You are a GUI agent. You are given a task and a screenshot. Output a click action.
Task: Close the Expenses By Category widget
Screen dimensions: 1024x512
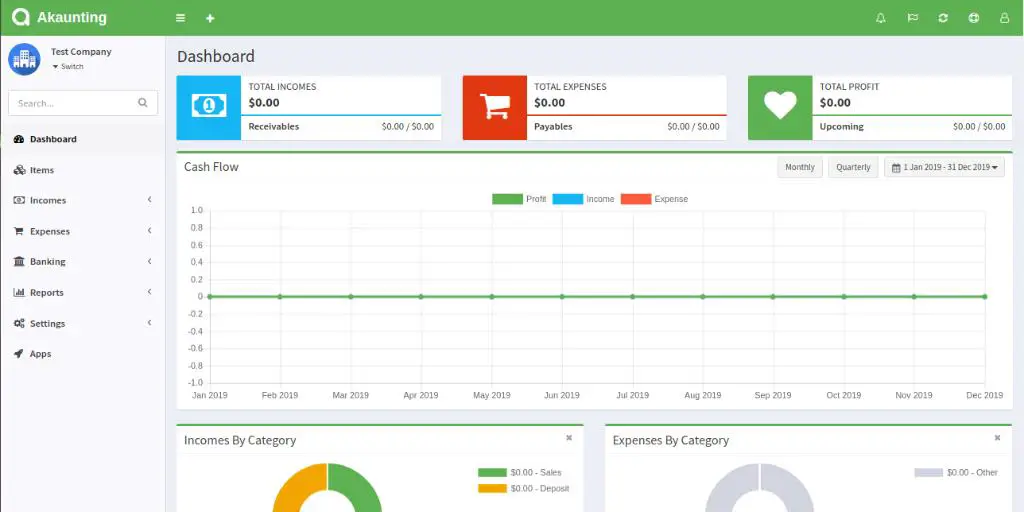[997, 438]
